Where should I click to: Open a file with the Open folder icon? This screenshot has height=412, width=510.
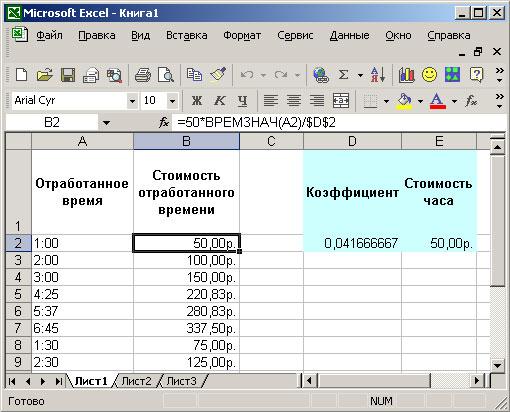45,75
